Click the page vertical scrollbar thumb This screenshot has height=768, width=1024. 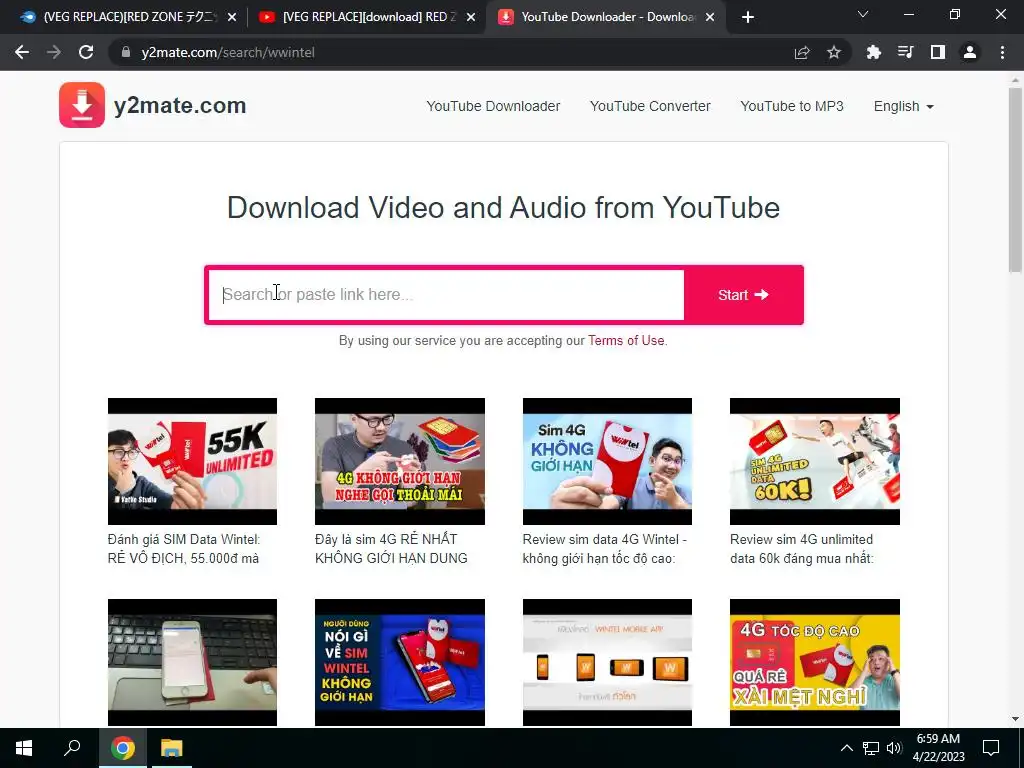point(1015,180)
